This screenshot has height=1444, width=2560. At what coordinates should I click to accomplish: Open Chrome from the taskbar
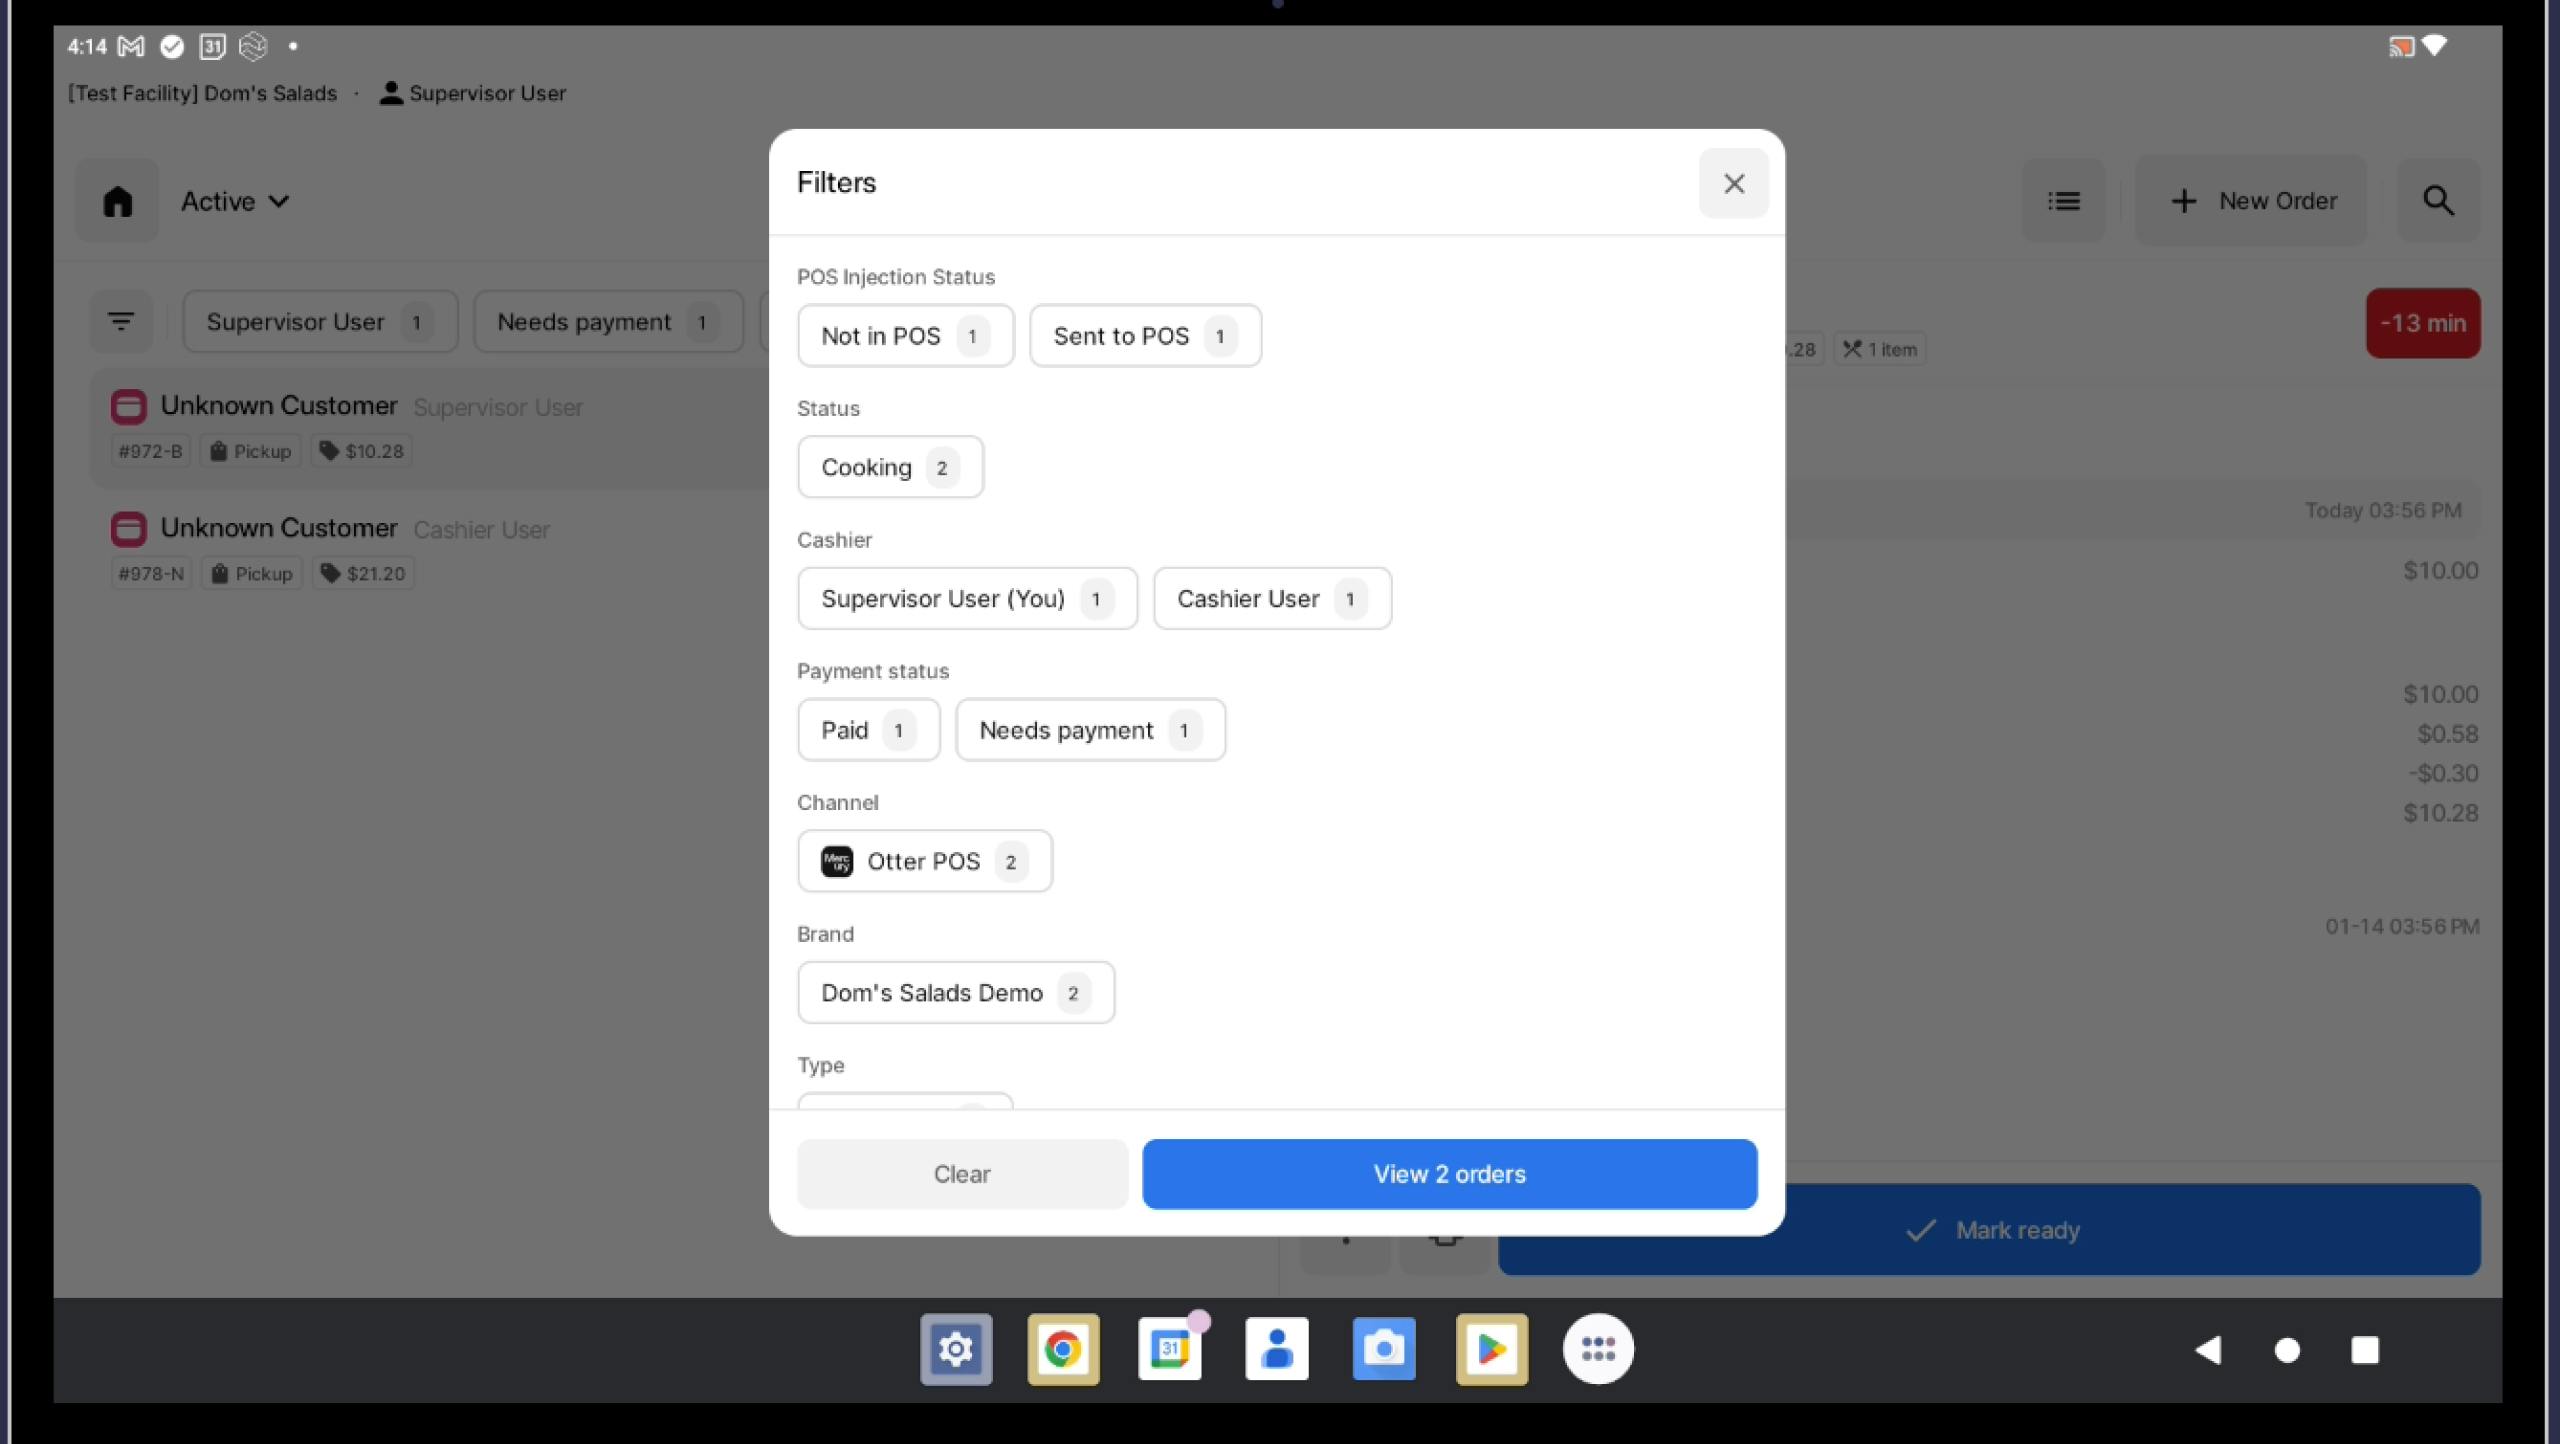(x=1062, y=1349)
